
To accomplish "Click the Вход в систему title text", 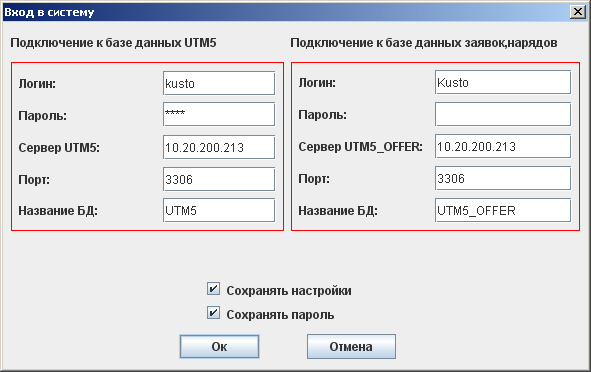I will pyautogui.click(x=49, y=12).
